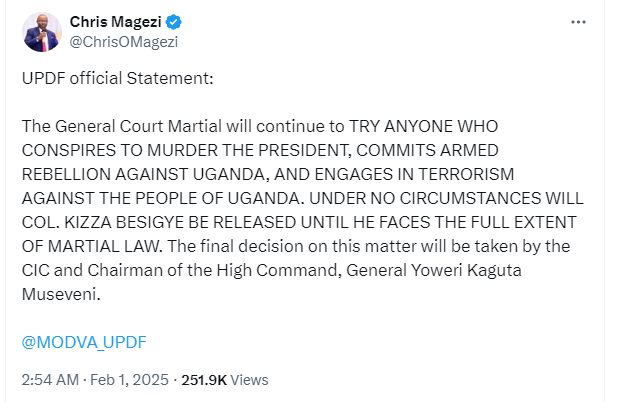Open the @MODVA_UPDF mention link
The height and width of the screenshot is (402, 634).
pyautogui.click(x=83, y=343)
